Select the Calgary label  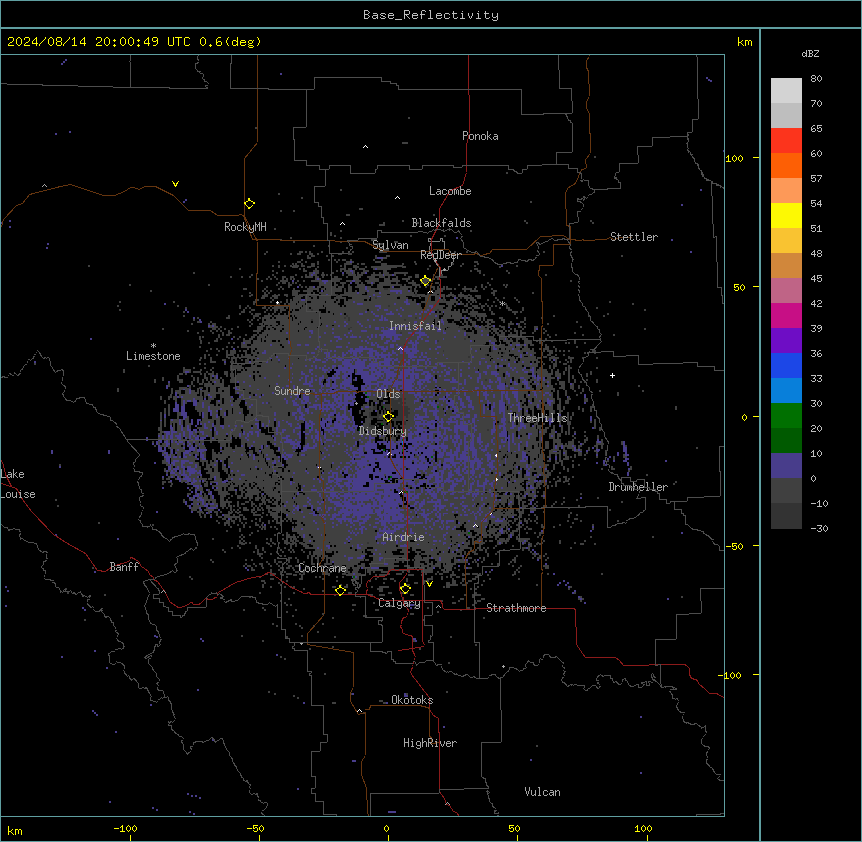coord(400,603)
